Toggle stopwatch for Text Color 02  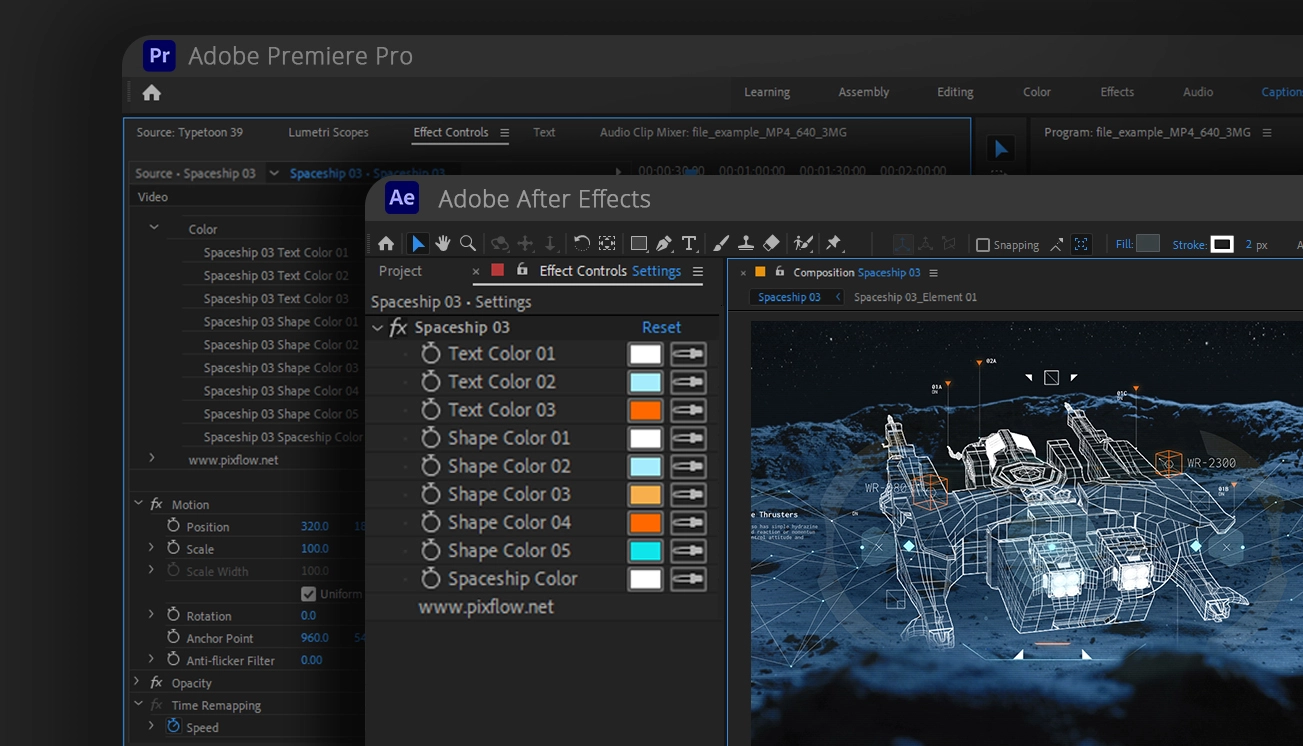pyautogui.click(x=431, y=382)
